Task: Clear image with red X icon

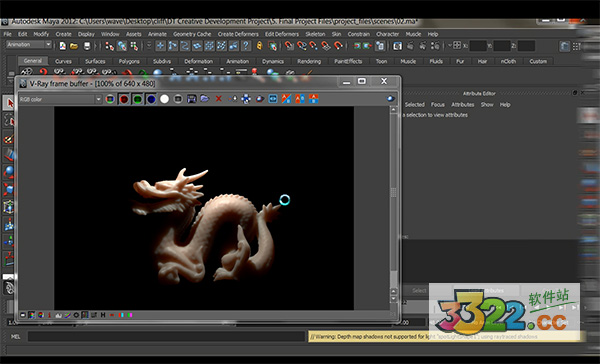Action: pos(218,99)
